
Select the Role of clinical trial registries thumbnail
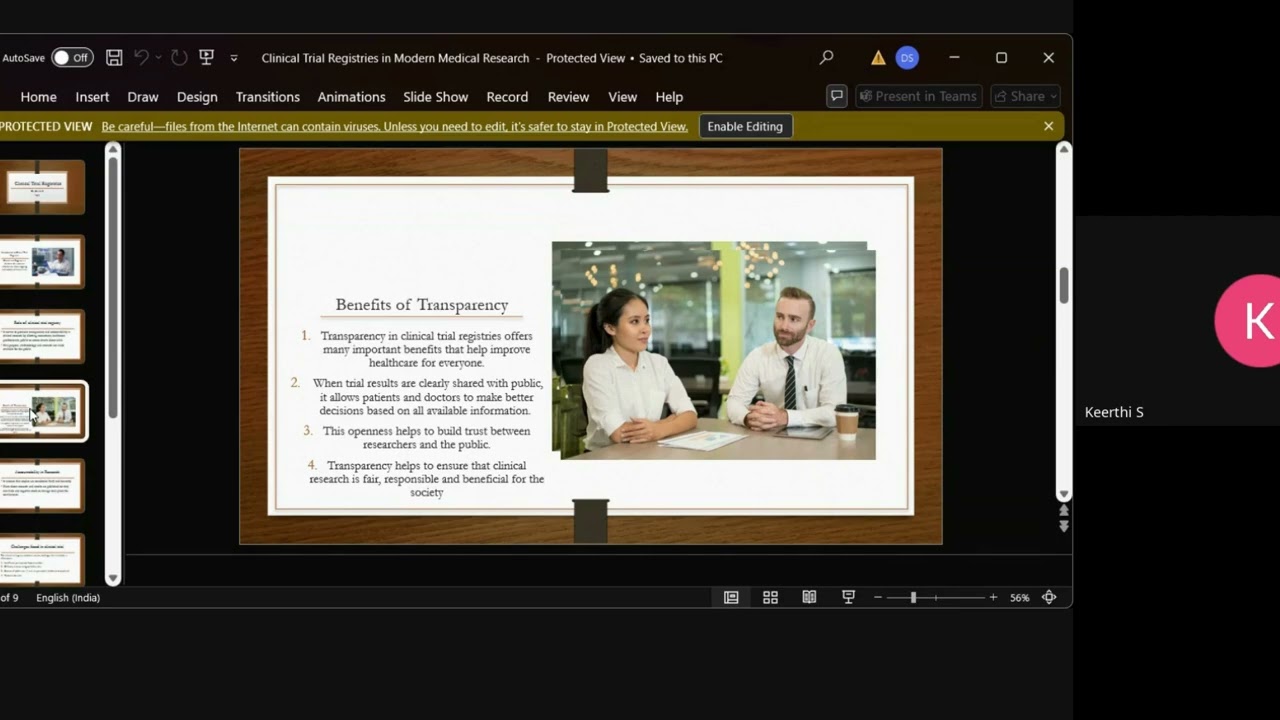pos(41,336)
